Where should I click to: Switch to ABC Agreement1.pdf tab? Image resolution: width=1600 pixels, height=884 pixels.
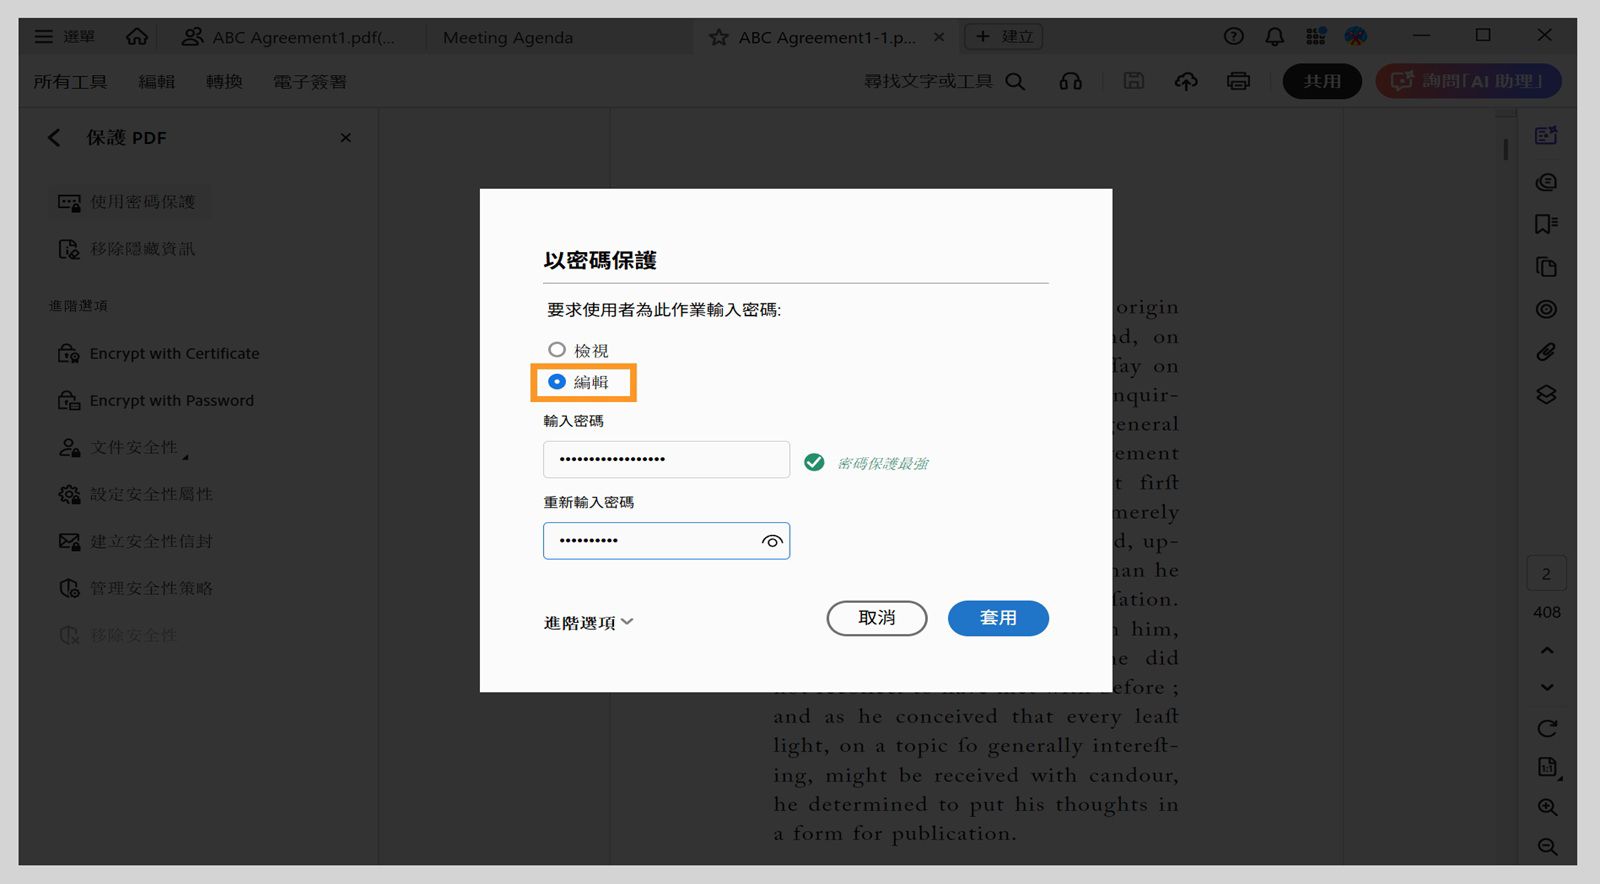click(288, 37)
